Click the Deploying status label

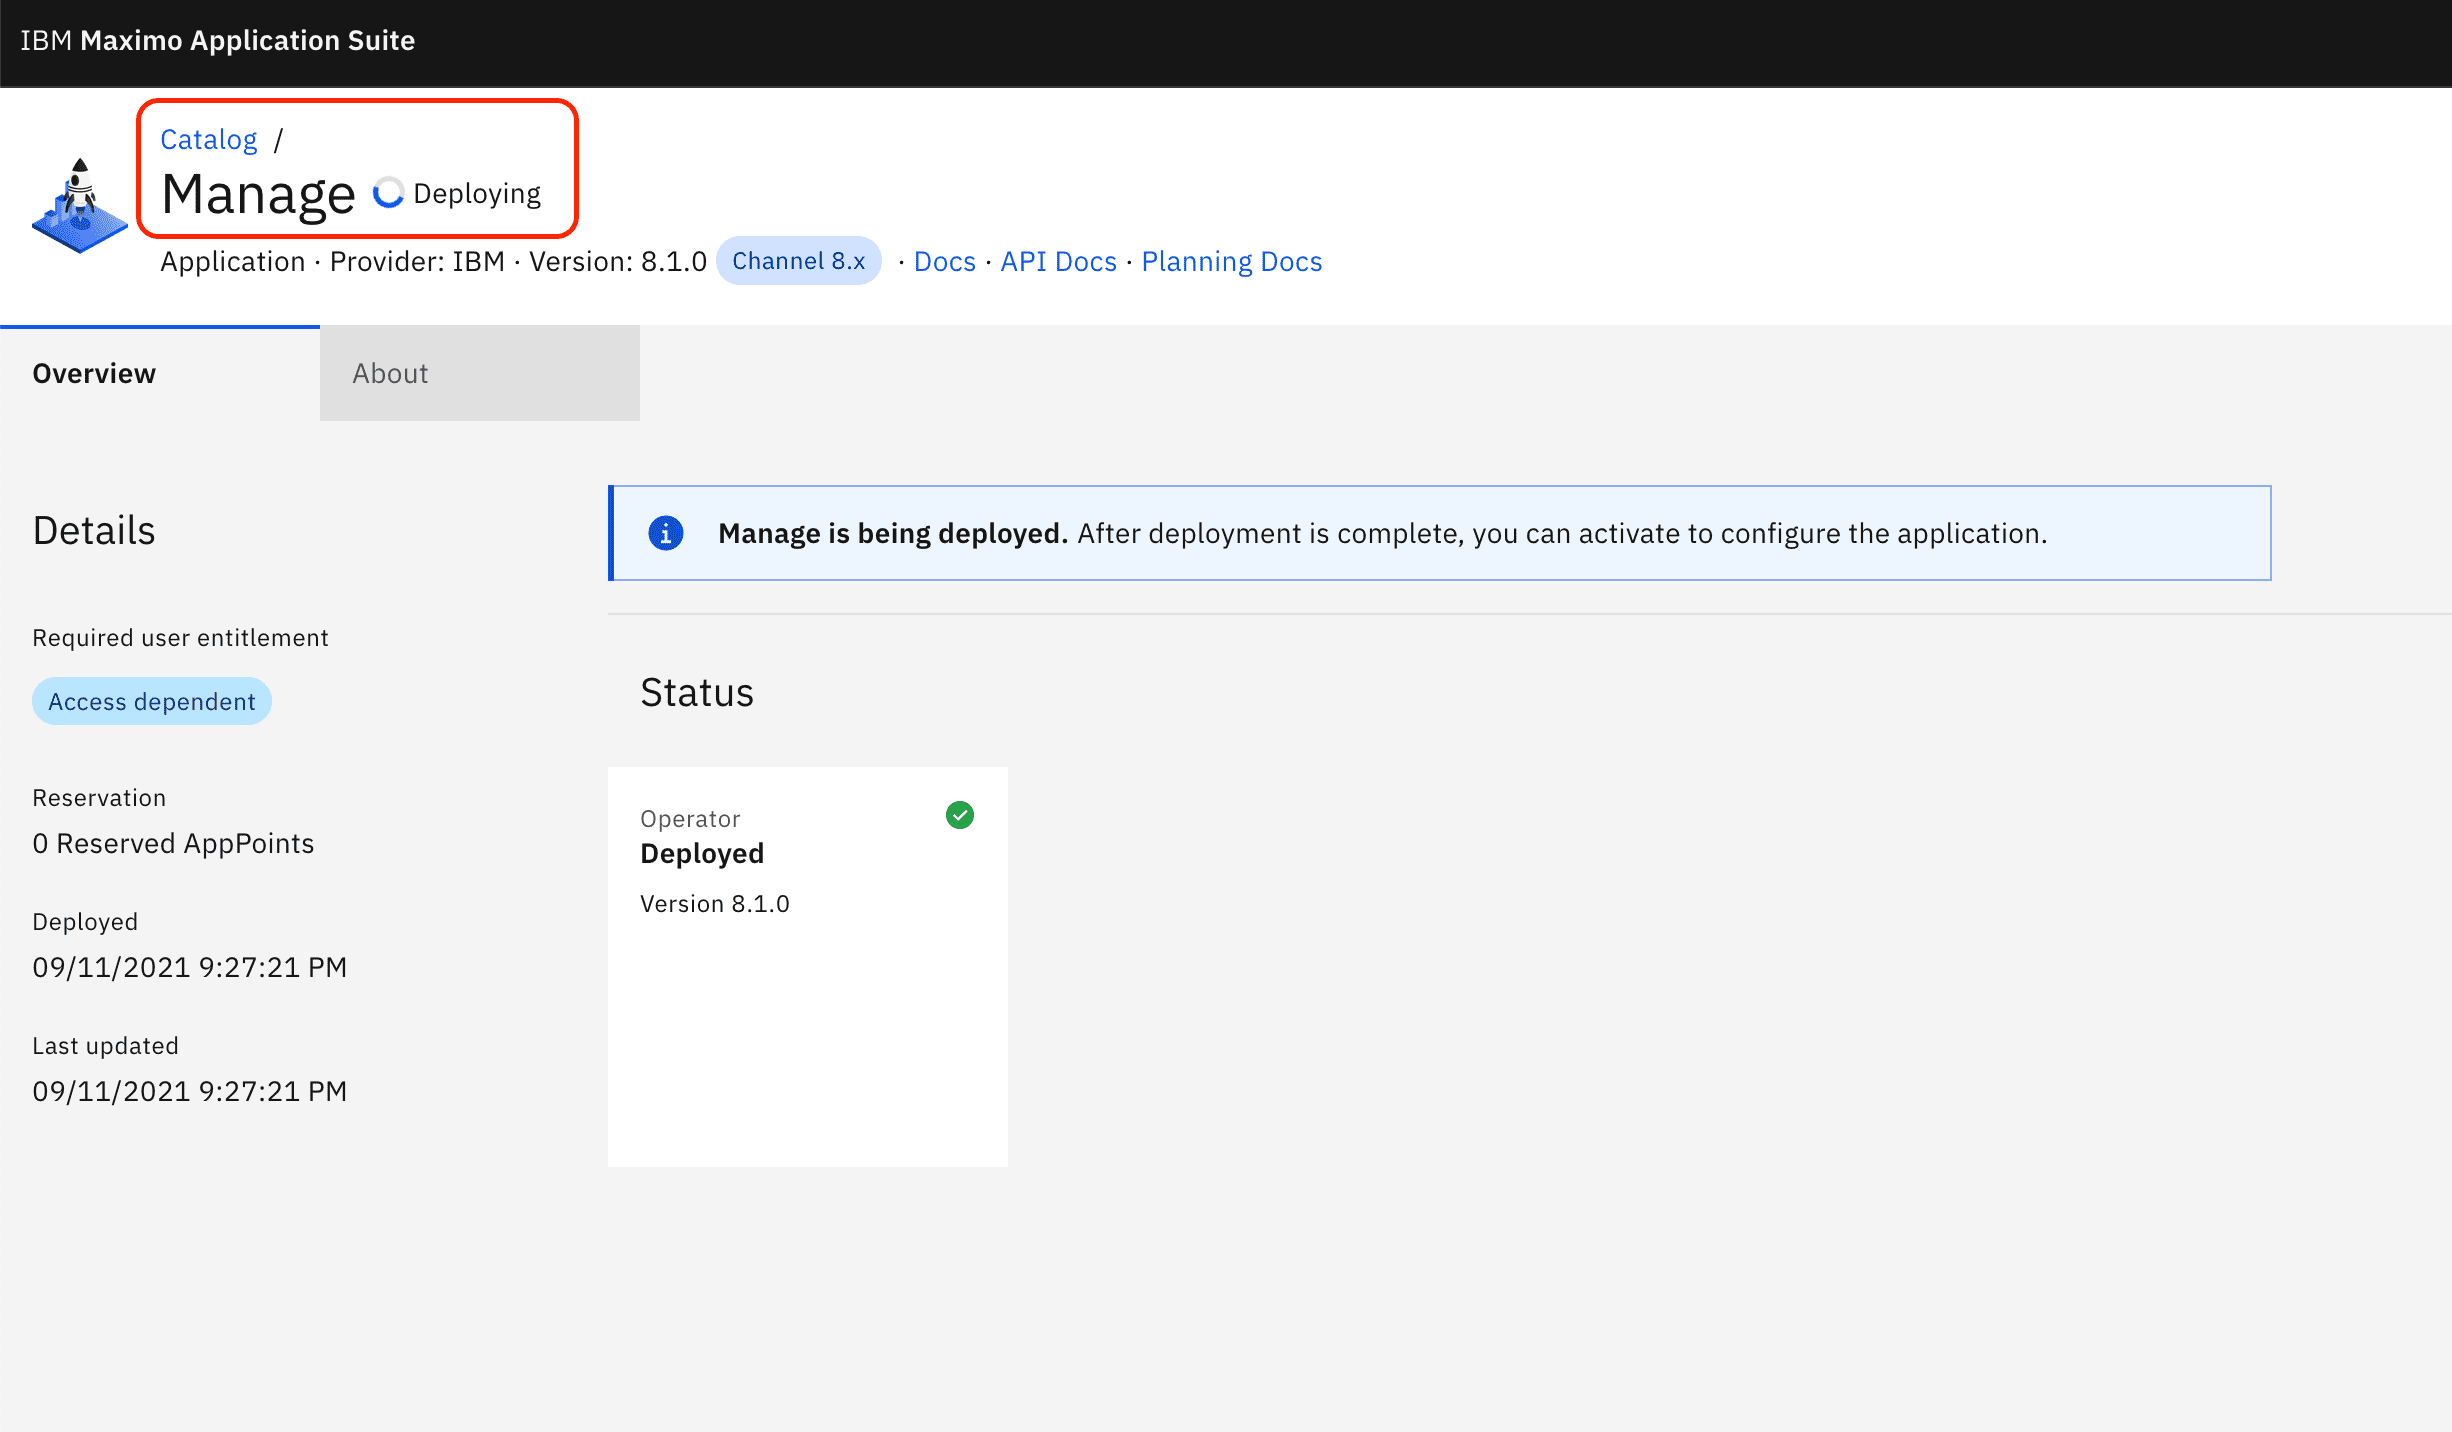tap(477, 193)
